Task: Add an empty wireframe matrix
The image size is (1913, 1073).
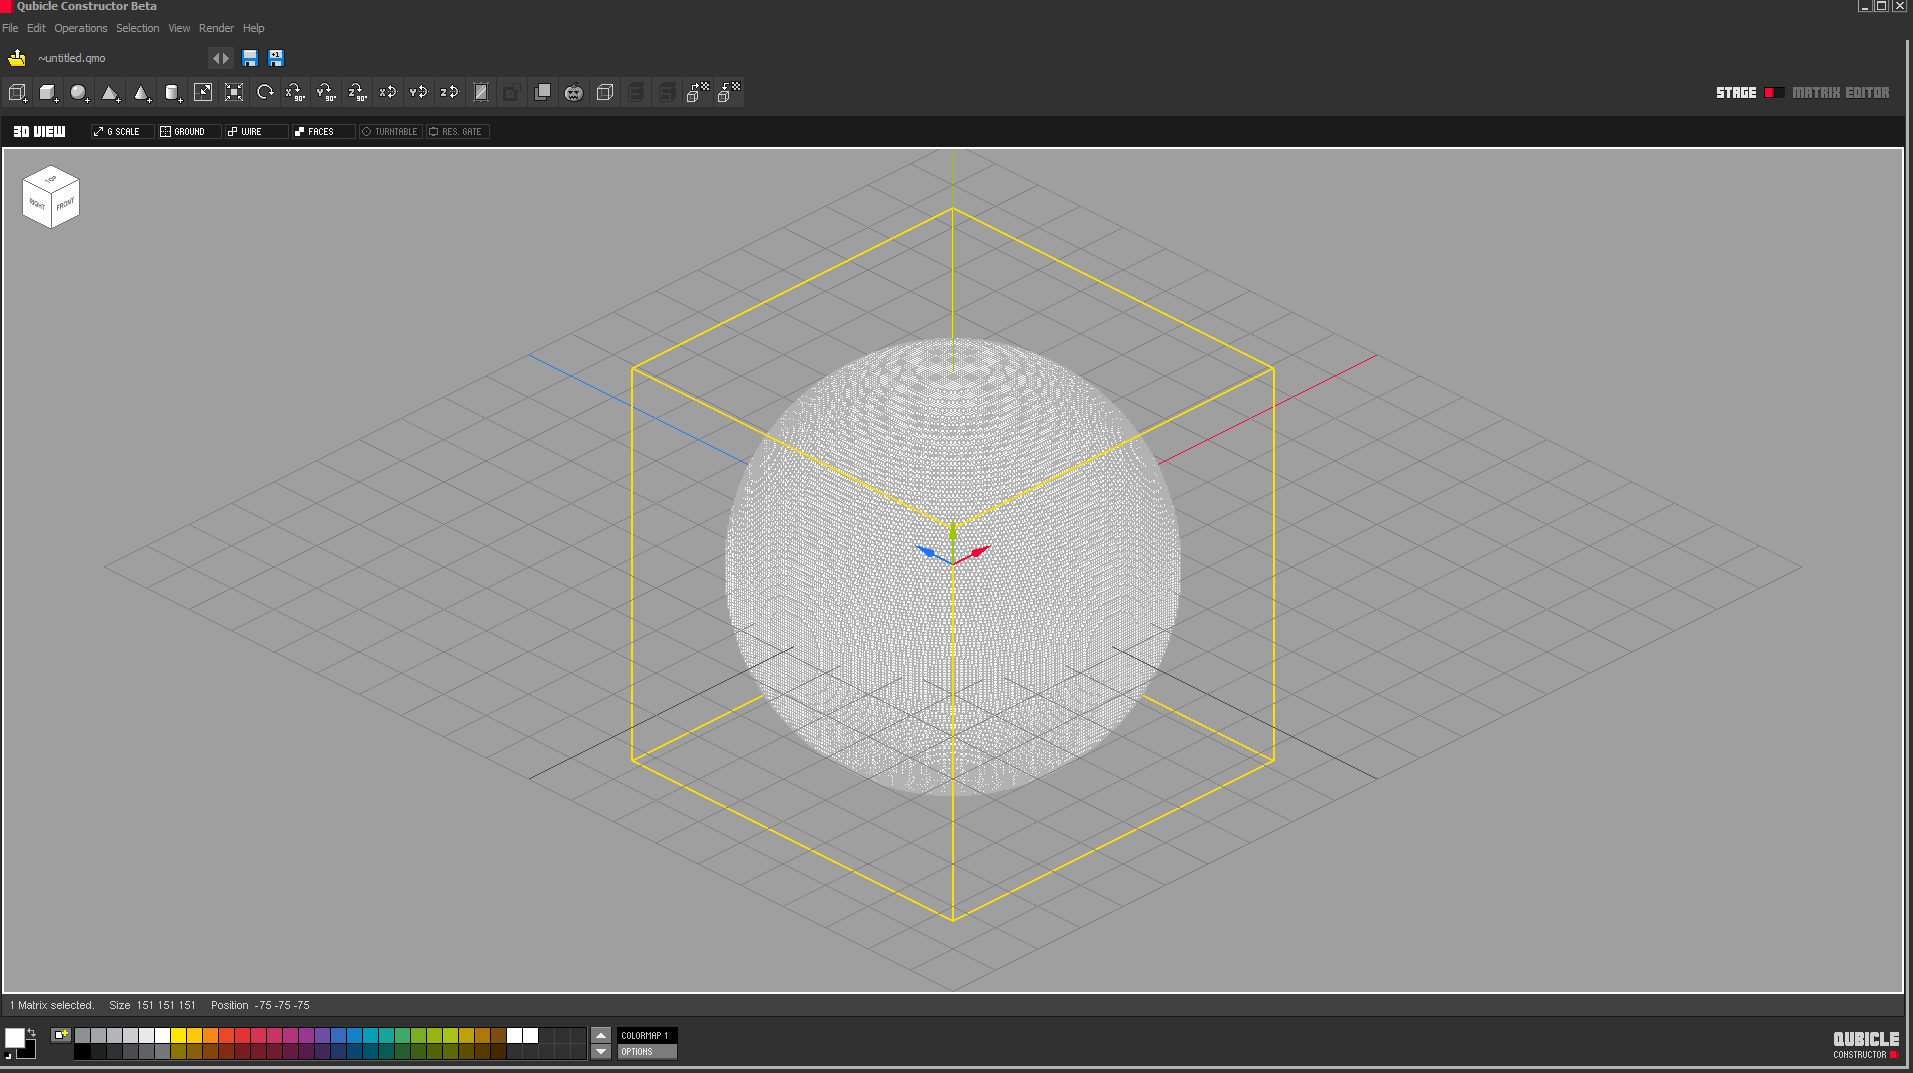Action: 17,93
